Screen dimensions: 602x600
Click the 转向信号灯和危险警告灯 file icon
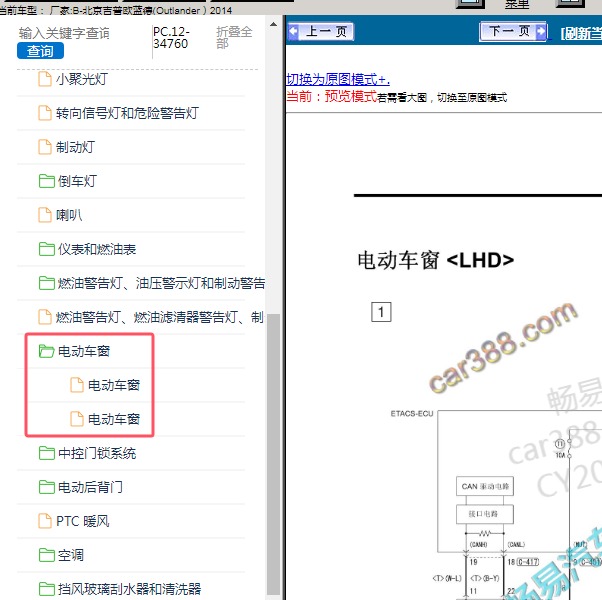(45, 113)
